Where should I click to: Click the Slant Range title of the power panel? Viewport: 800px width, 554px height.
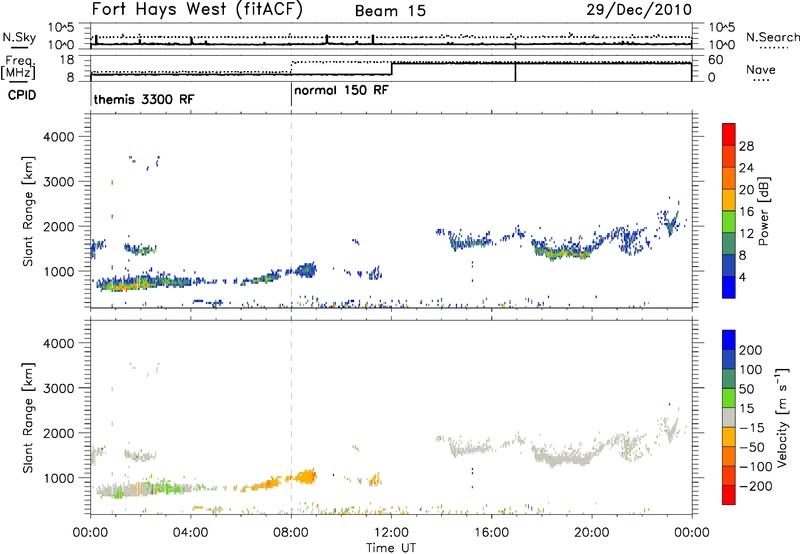point(28,211)
